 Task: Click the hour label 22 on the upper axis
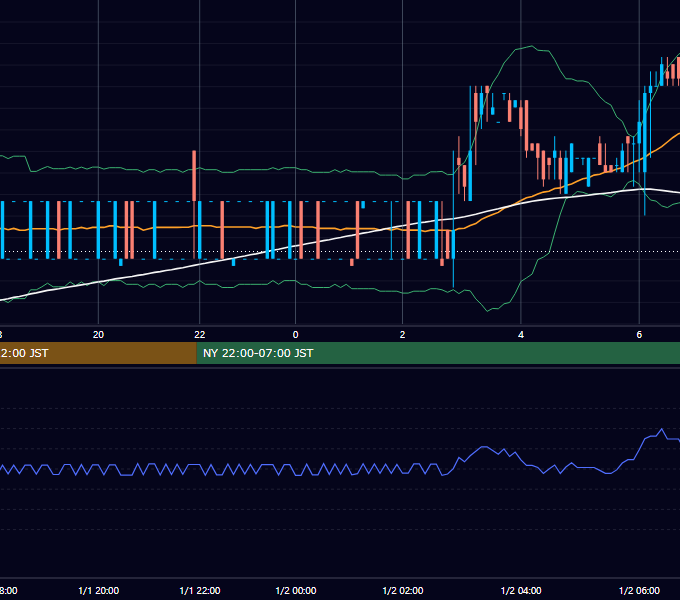(199, 335)
